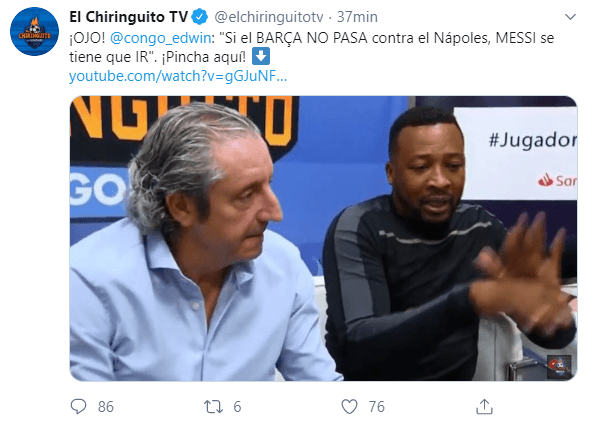The height and width of the screenshot is (425, 593).
Task: Like the tweet with heart icon
Action: point(349,407)
